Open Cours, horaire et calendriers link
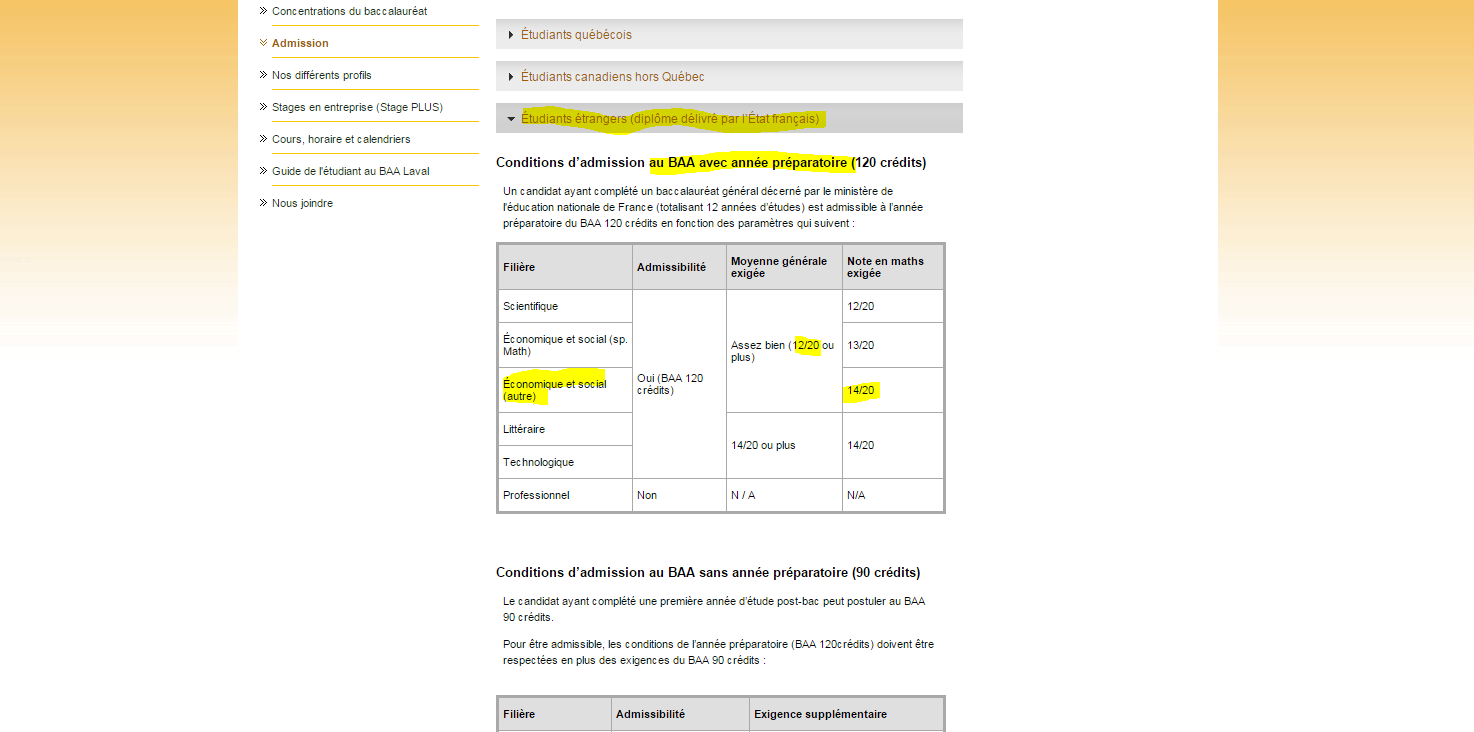 (341, 139)
